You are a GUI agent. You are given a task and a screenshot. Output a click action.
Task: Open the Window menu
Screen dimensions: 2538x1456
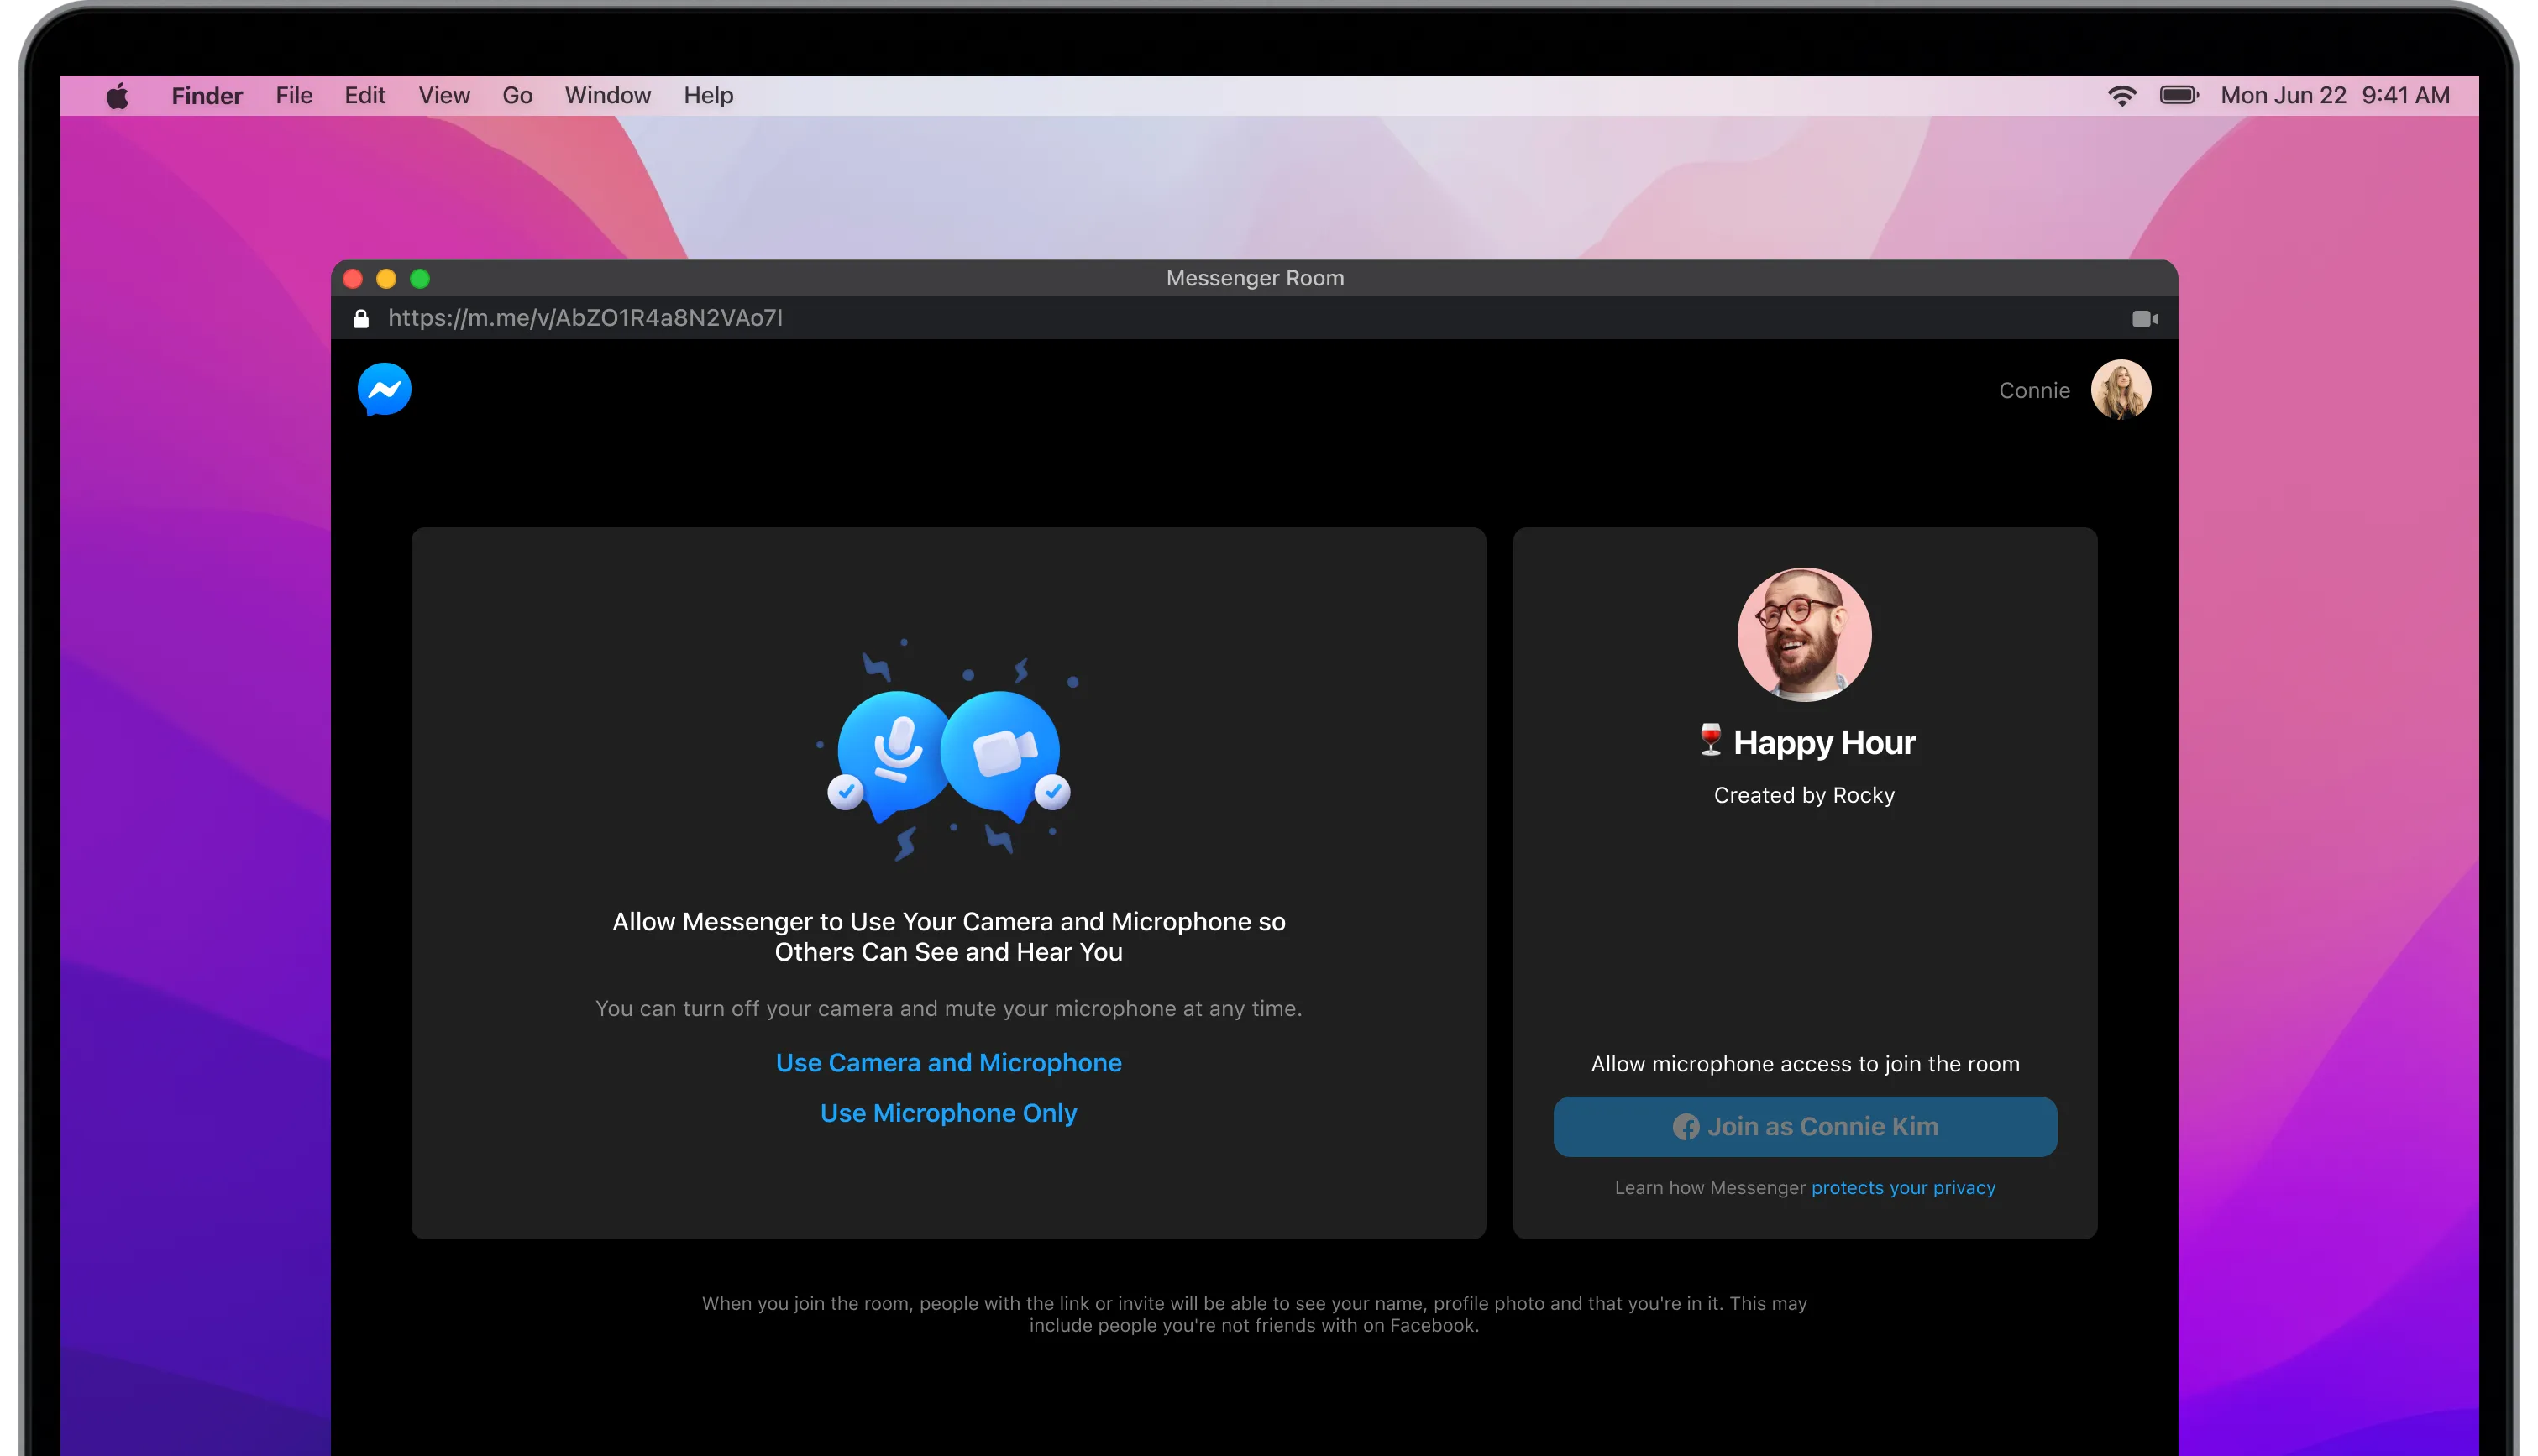click(x=607, y=96)
